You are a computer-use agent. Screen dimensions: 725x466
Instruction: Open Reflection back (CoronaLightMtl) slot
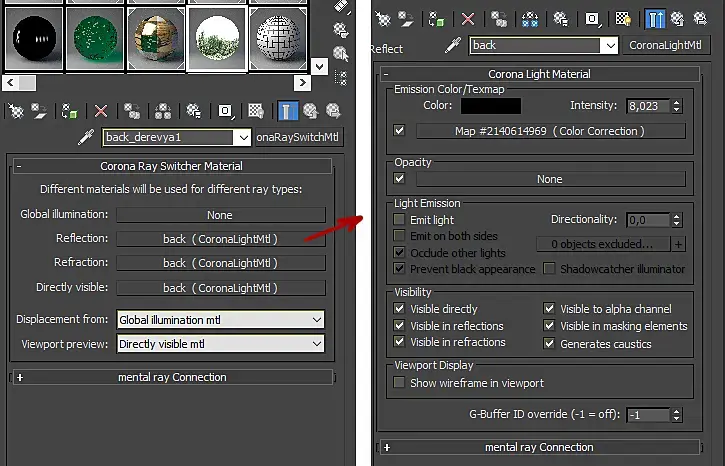tap(221, 239)
